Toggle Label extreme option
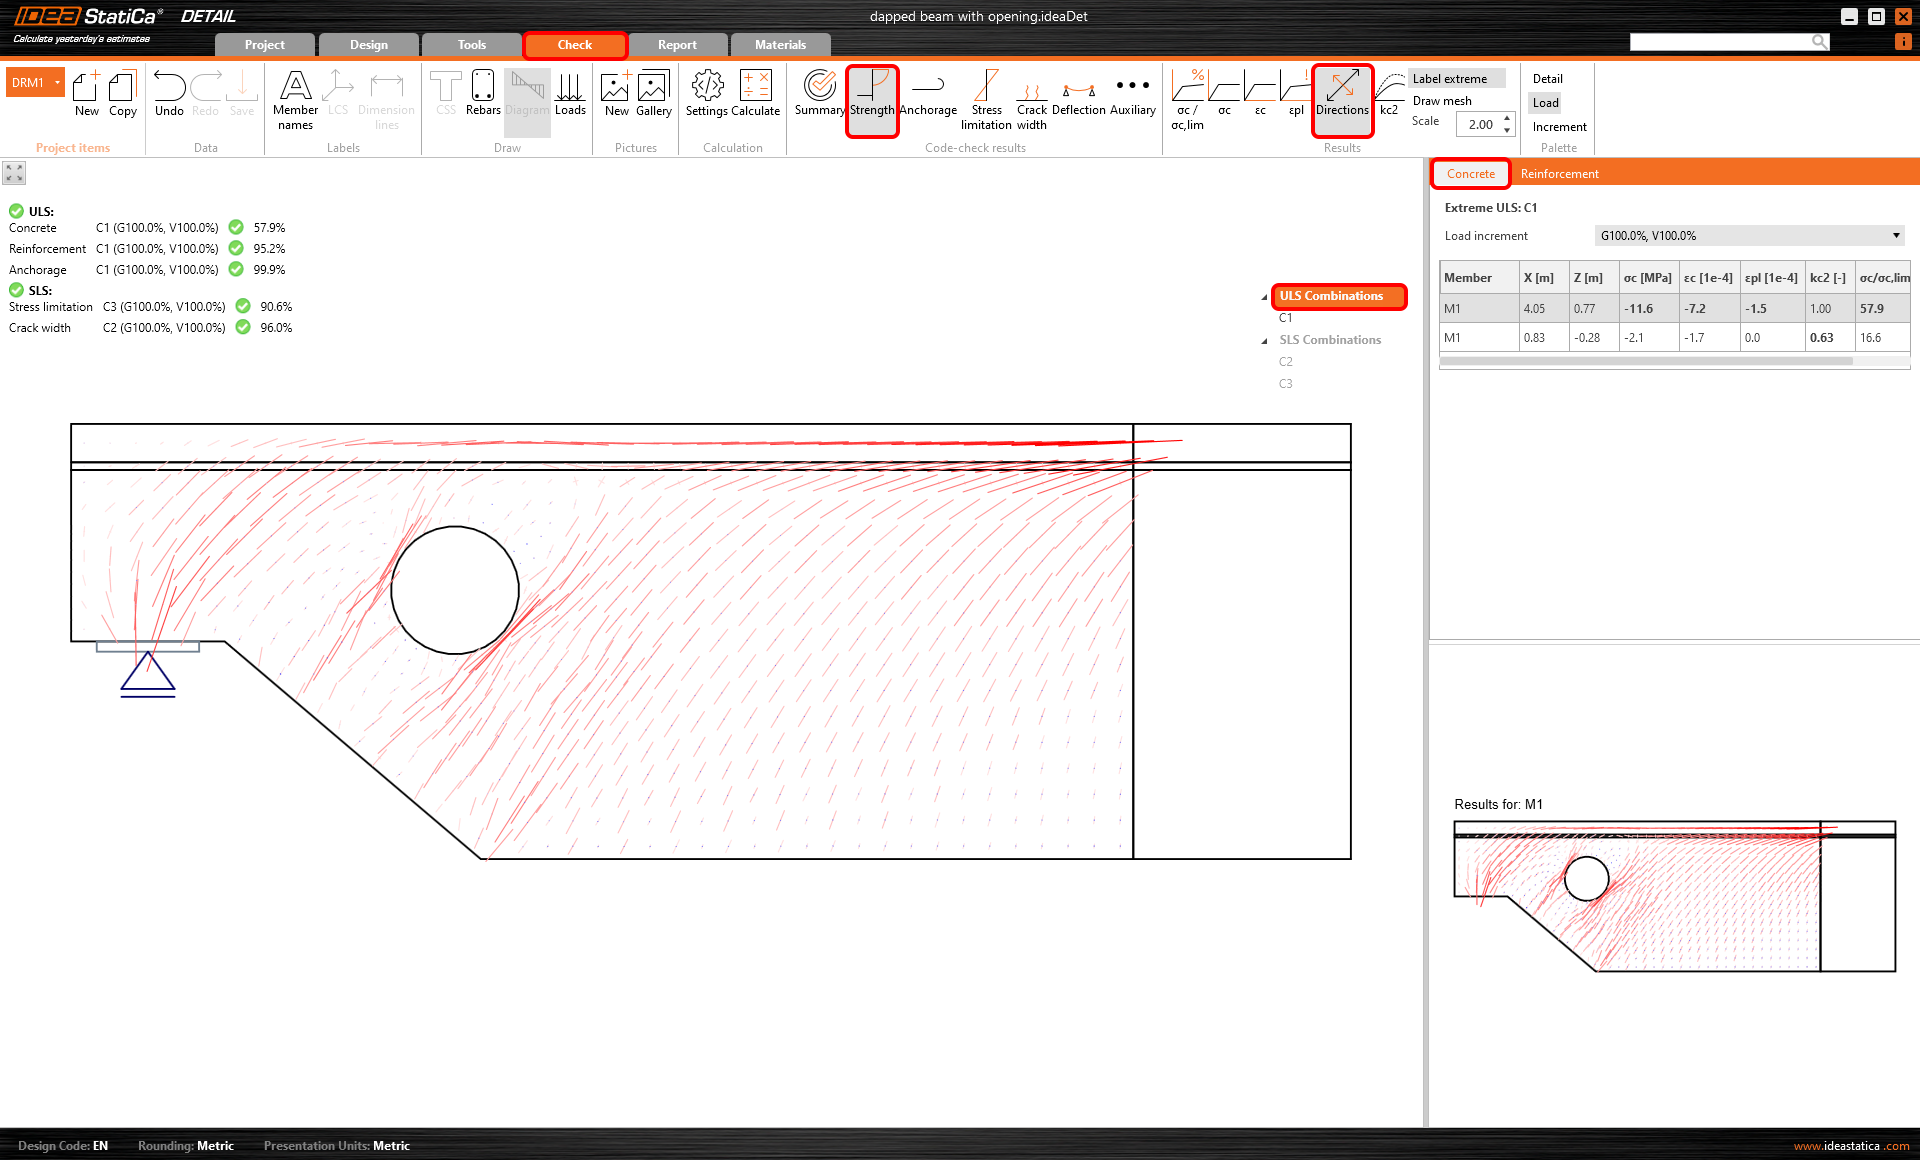Image resolution: width=1920 pixels, height=1160 pixels. [x=1449, y=79]
